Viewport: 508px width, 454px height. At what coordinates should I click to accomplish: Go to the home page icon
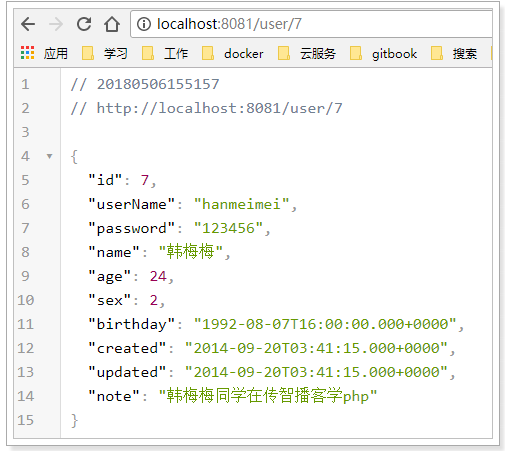[112, 24]
